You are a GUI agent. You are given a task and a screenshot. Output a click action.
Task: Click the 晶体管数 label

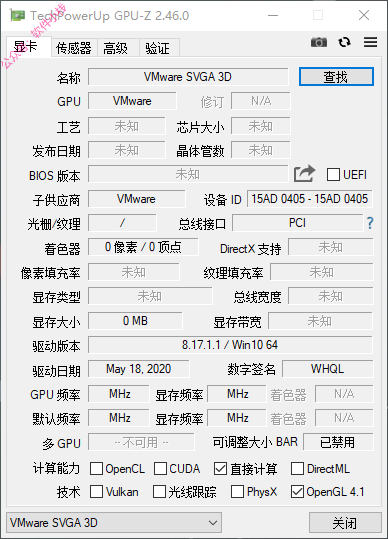(x=200, y=151)
